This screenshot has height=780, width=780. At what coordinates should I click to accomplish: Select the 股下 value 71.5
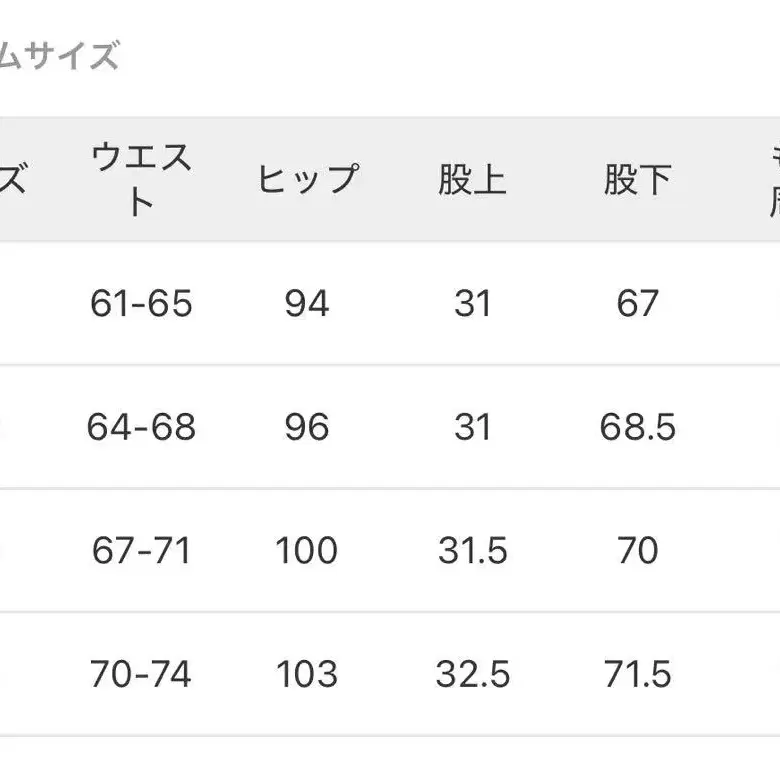pyautogui.click(x=638, y=675)
